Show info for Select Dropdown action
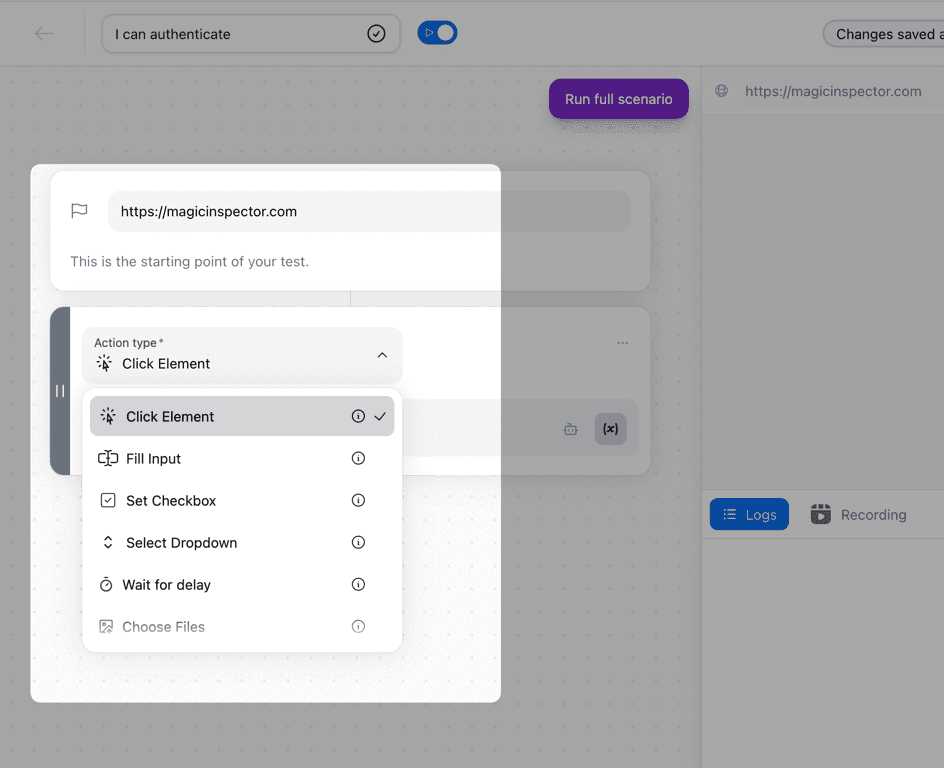Viewport: 944px width, 768px height. (358, 542)
